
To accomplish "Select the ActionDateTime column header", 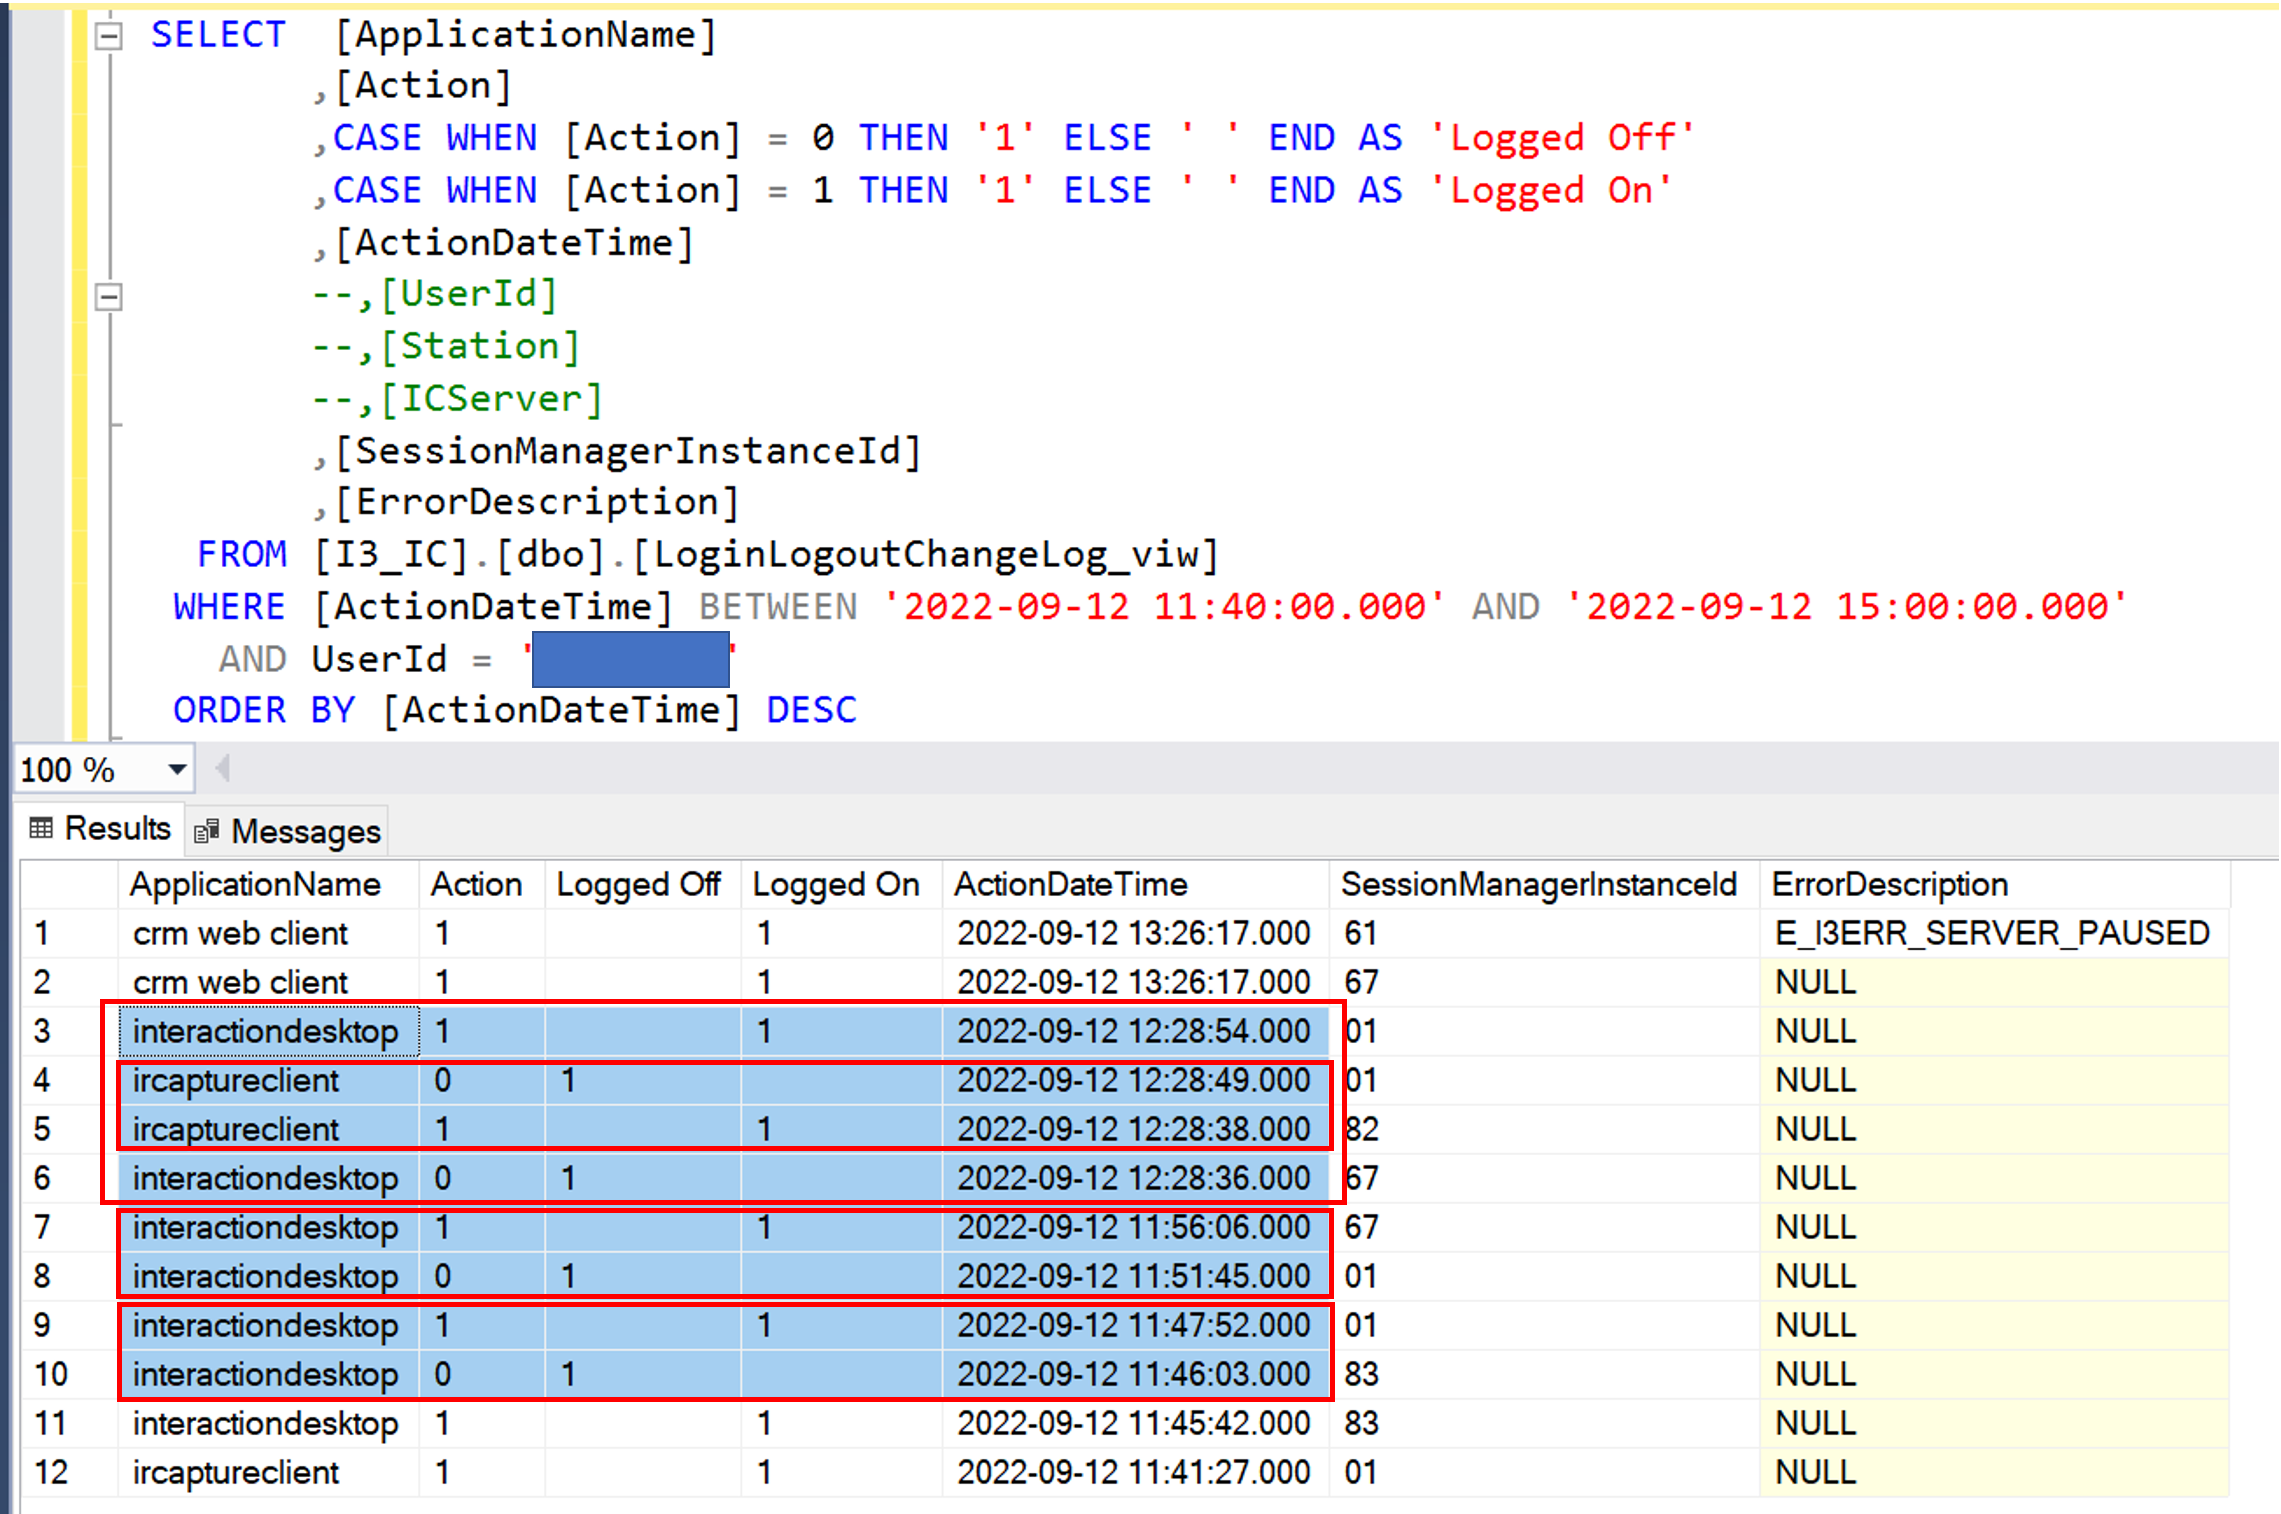I will [x=1070, y=885].
